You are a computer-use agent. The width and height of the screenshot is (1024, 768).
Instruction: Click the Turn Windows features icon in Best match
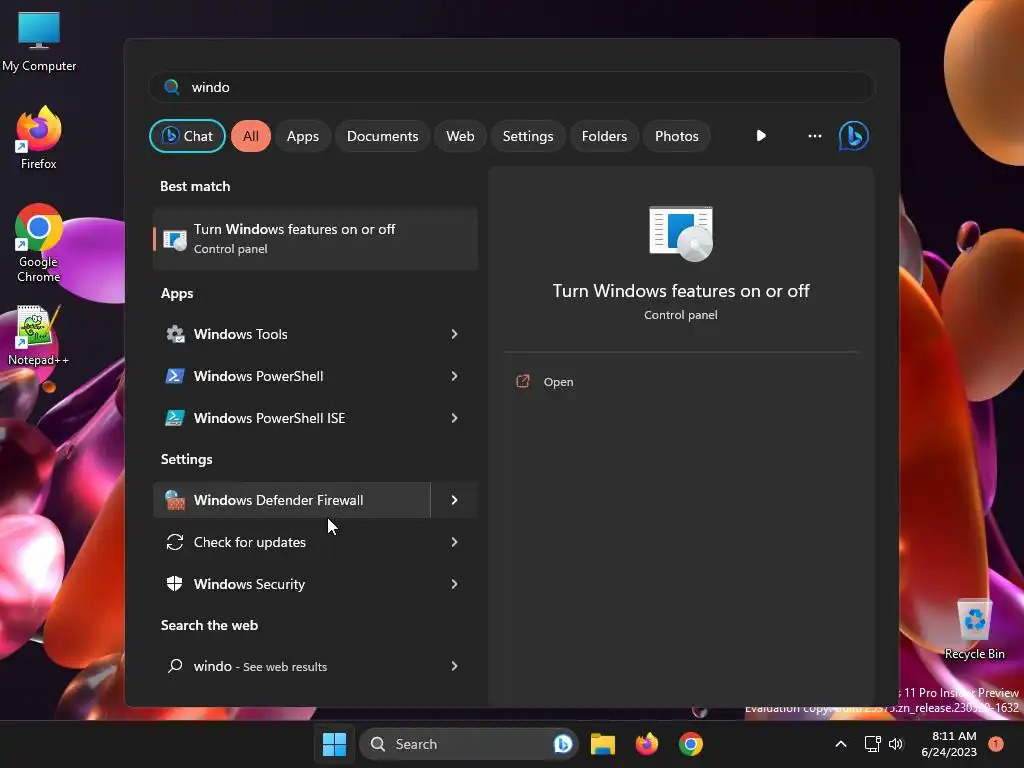[174, 239]
